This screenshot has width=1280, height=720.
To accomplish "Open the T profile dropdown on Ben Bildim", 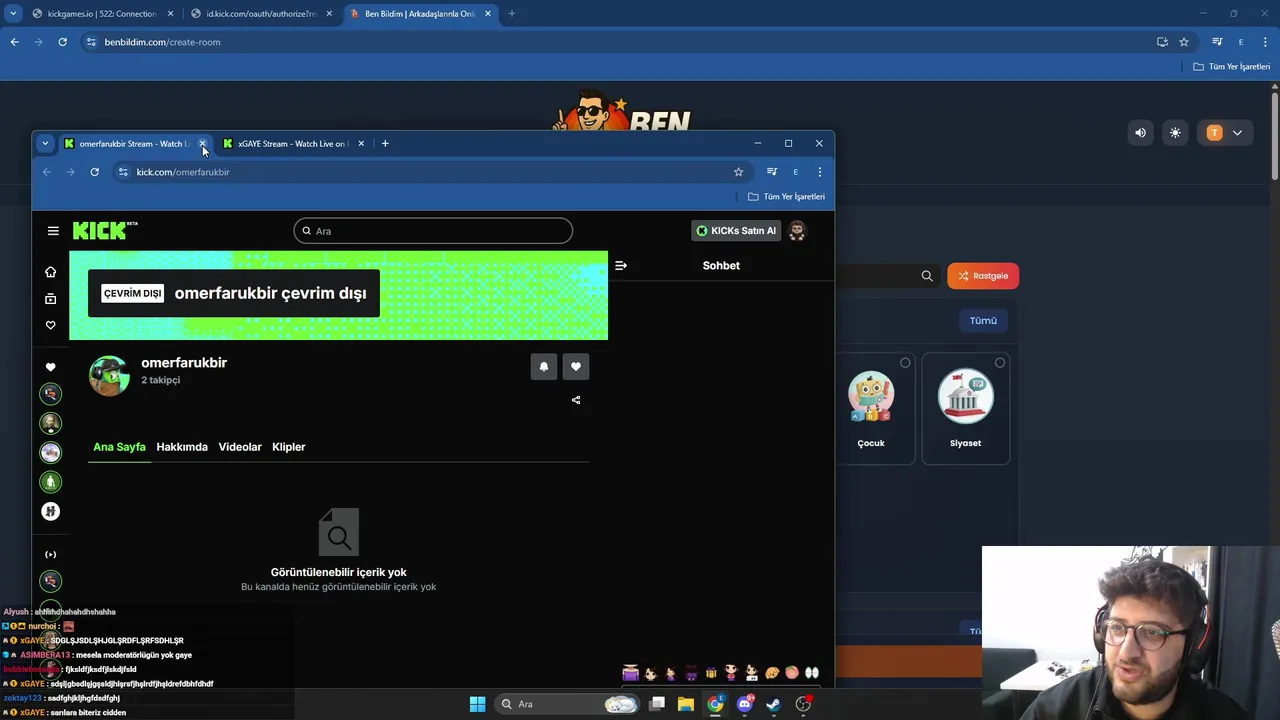I will point(1225,133).
